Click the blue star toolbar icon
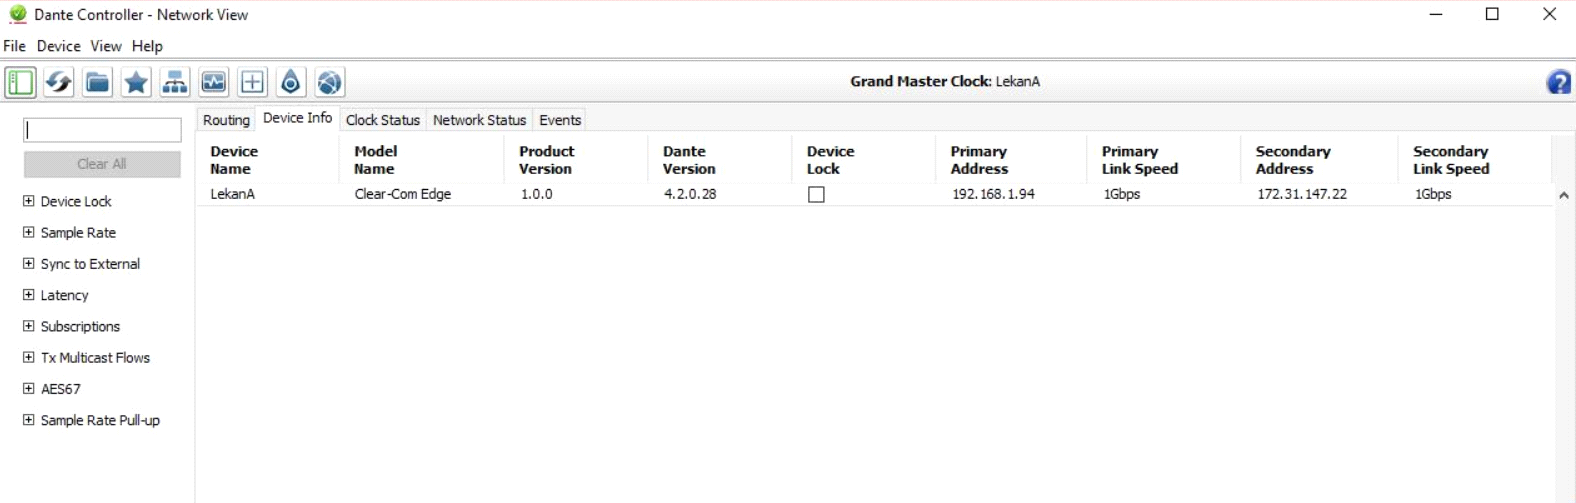The image size is (1576, 503). click(x=136, y=82)
